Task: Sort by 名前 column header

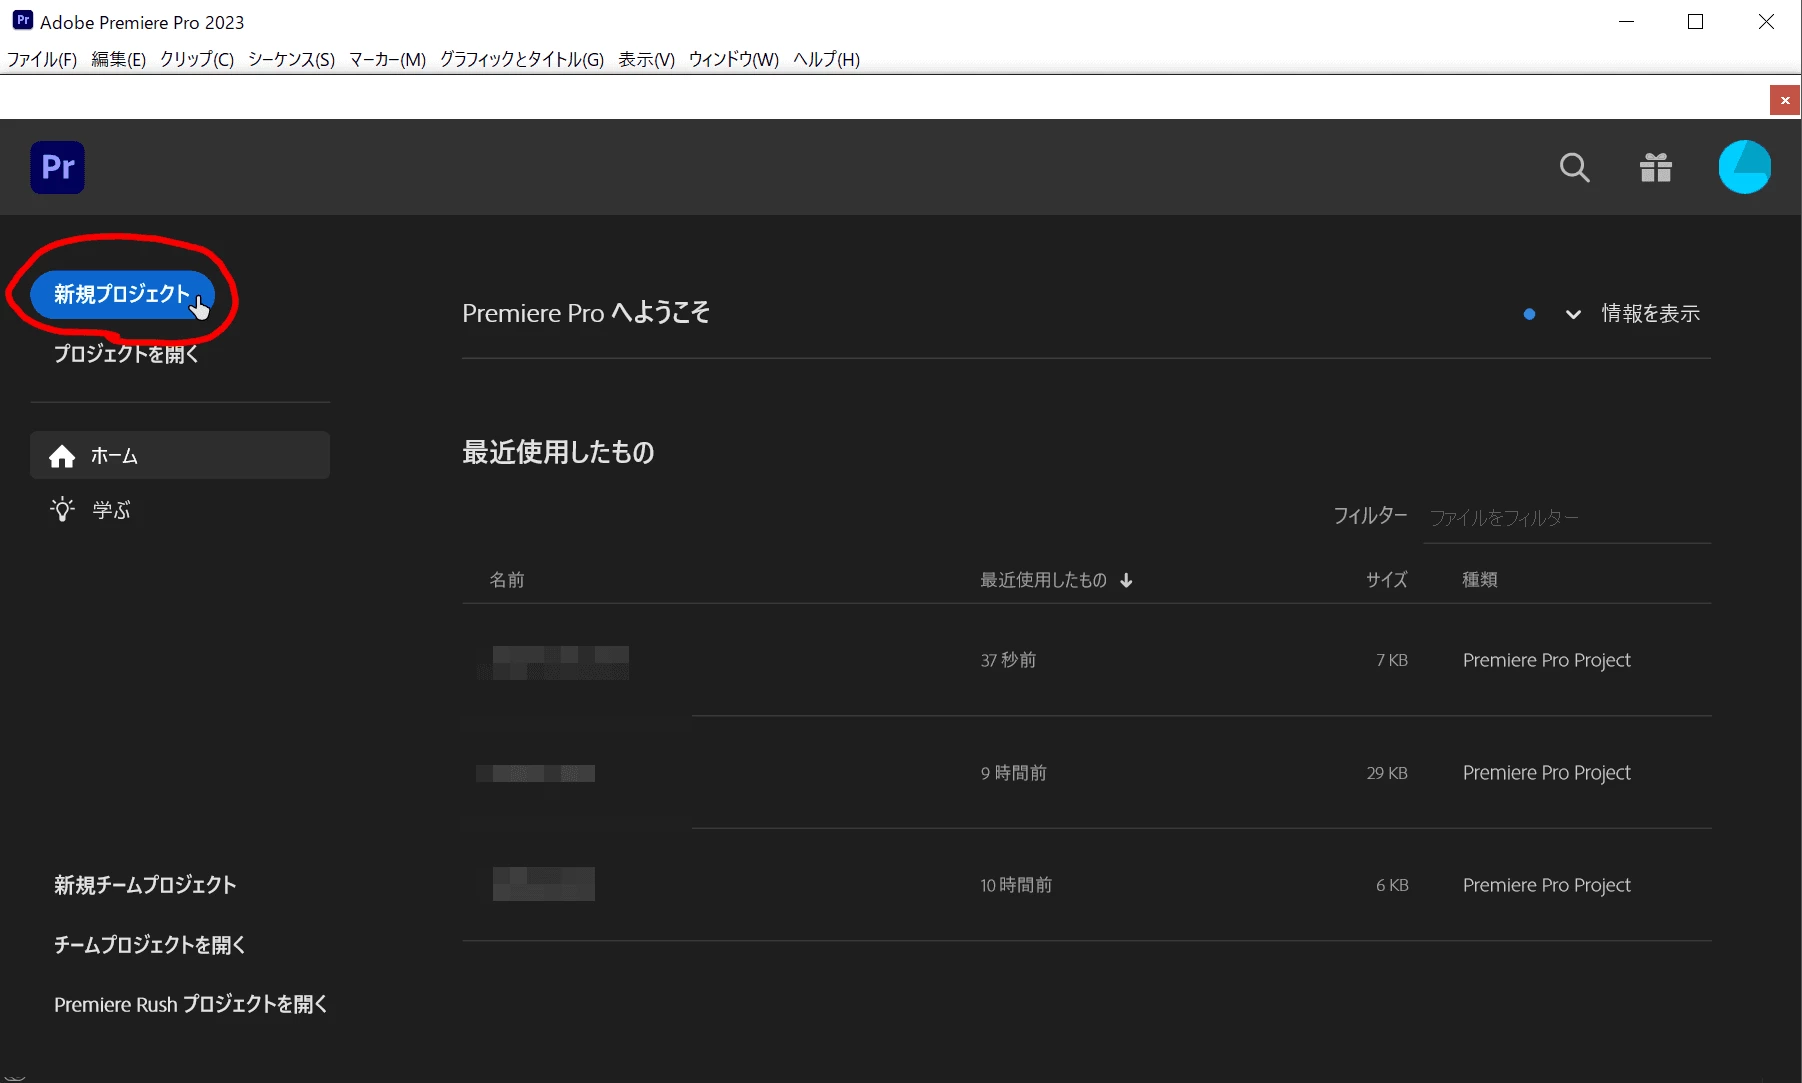Action: (x=507, y=580)
